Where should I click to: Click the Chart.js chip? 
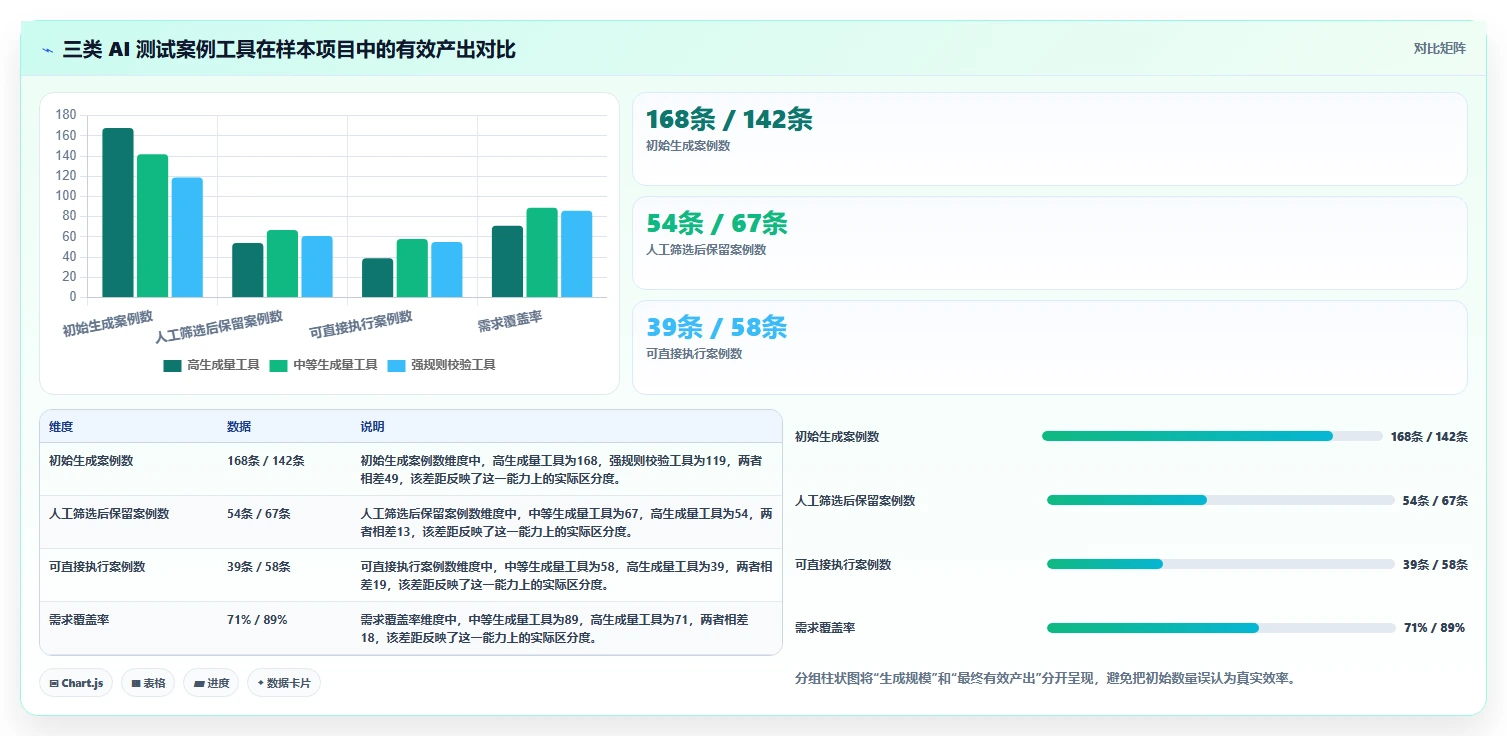click(76, 683)
